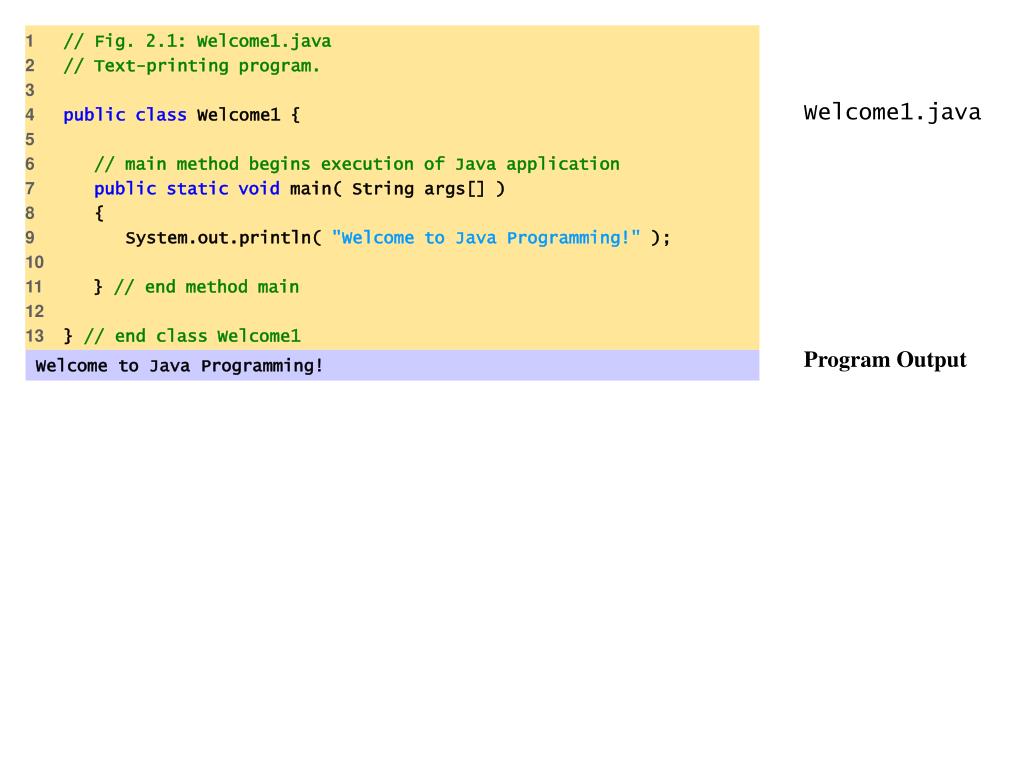This screenshot has width=1024, height=768.
Task: Click line number 10
Action: 35,262
